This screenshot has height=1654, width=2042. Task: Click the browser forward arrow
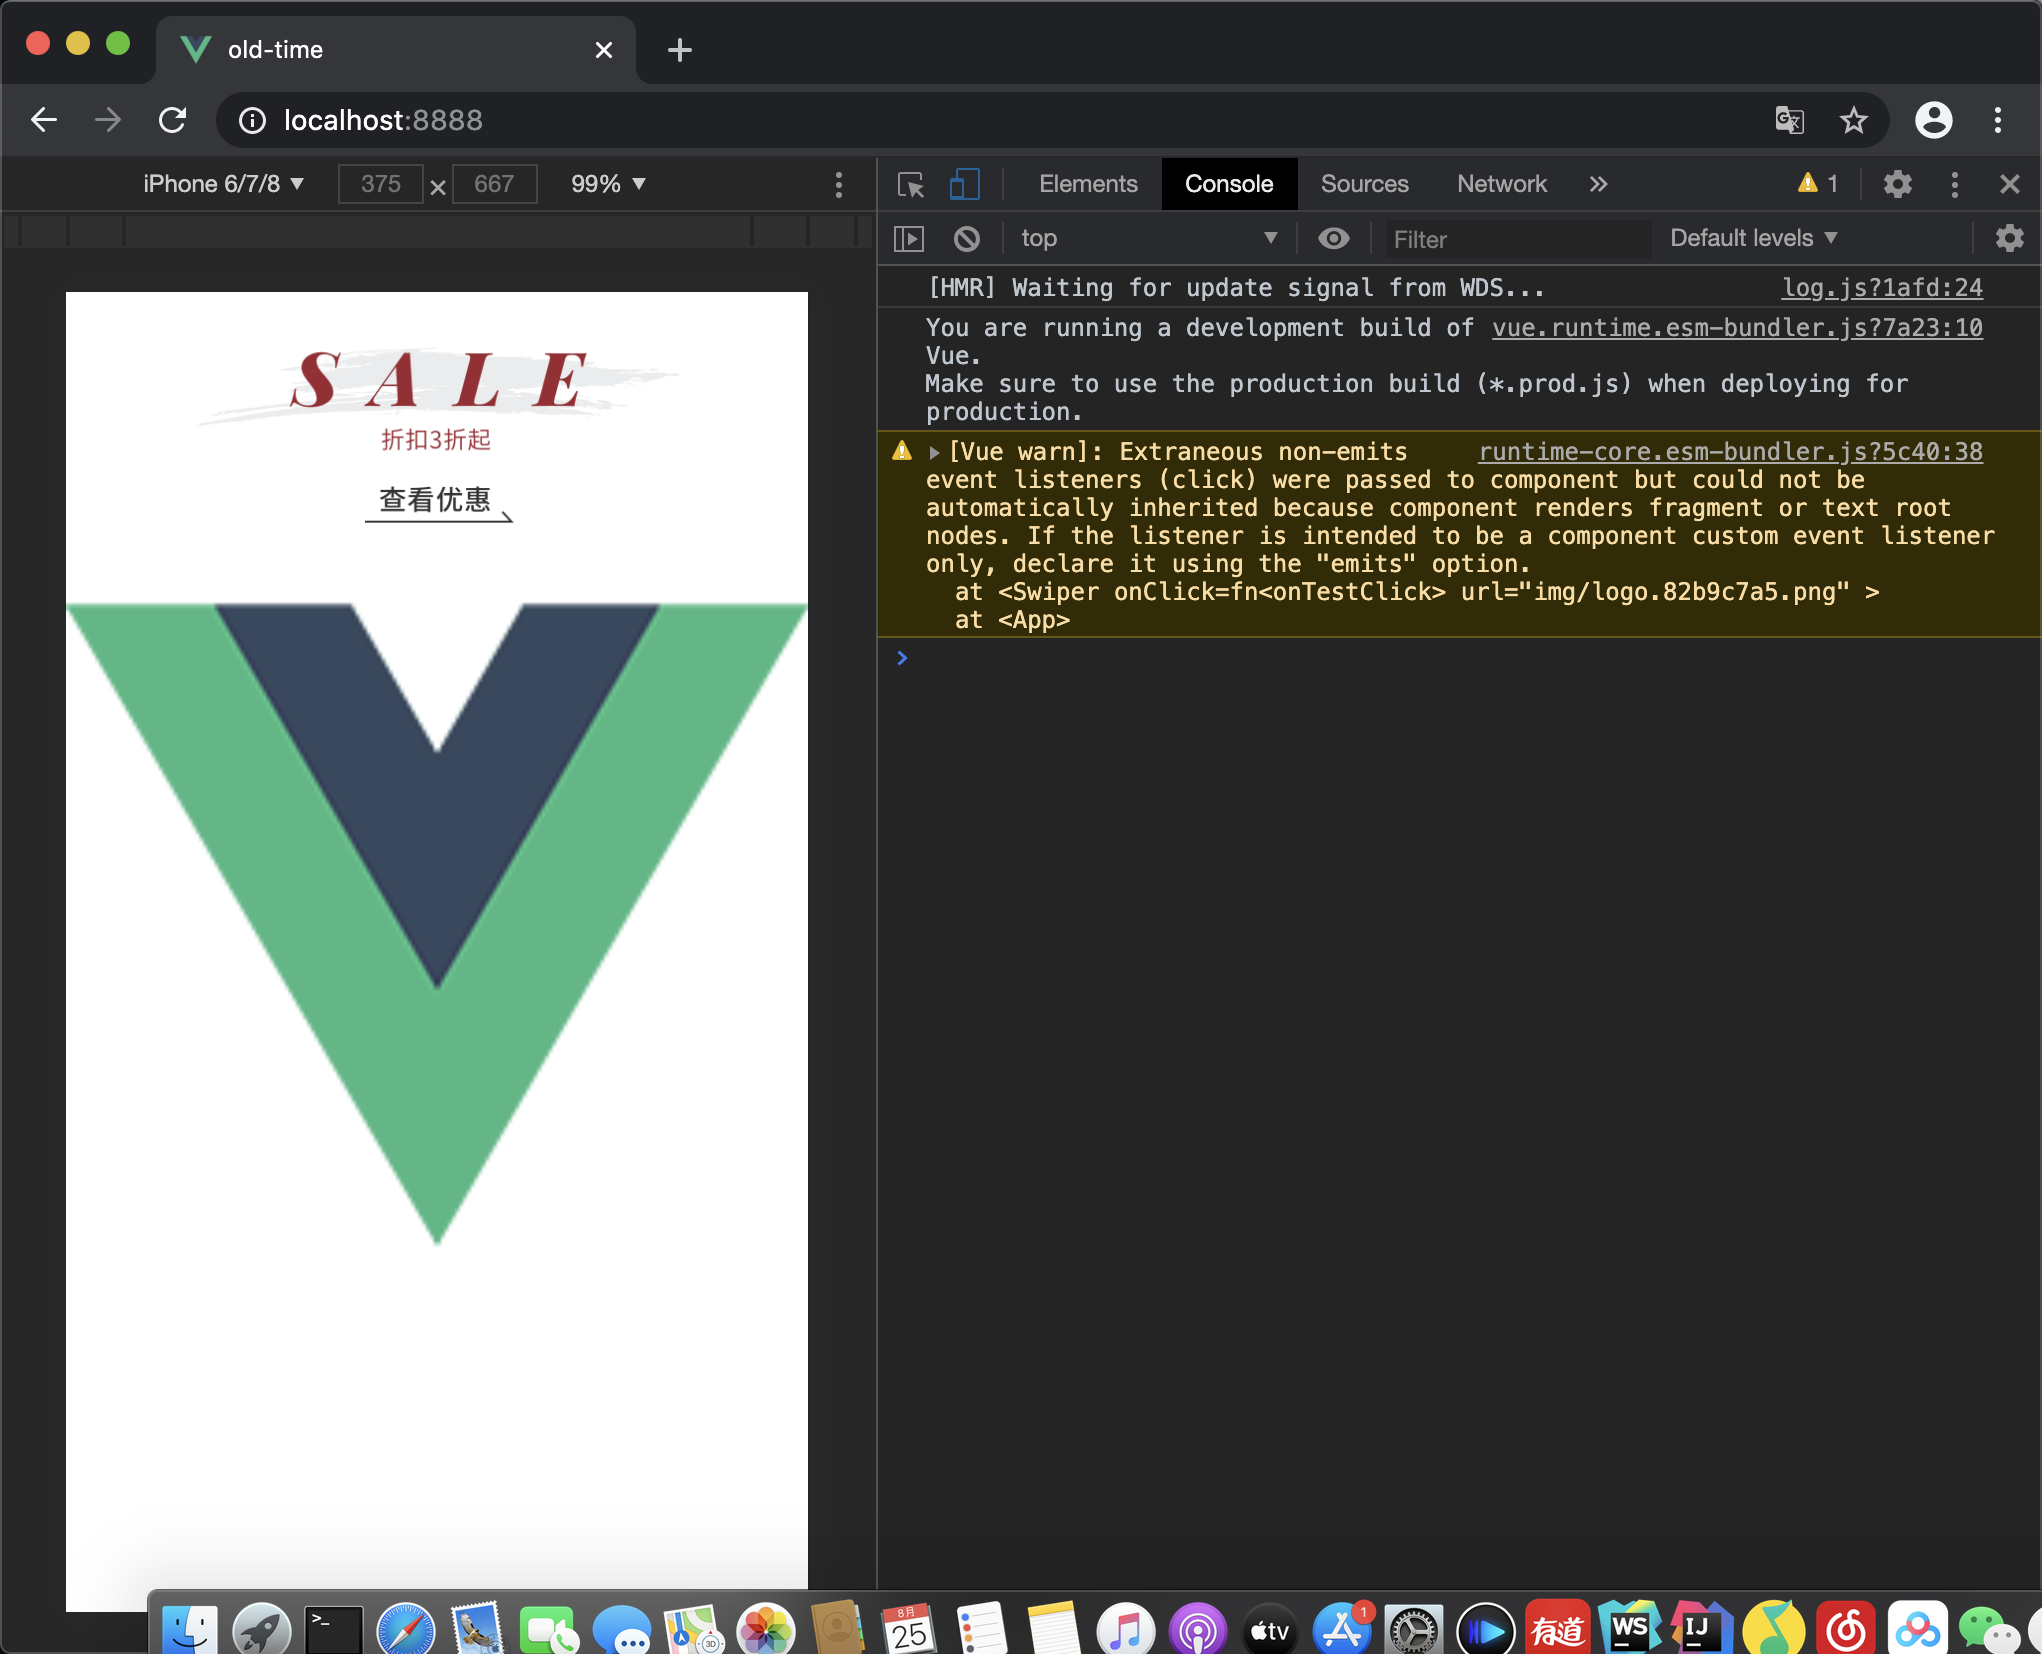108,120
